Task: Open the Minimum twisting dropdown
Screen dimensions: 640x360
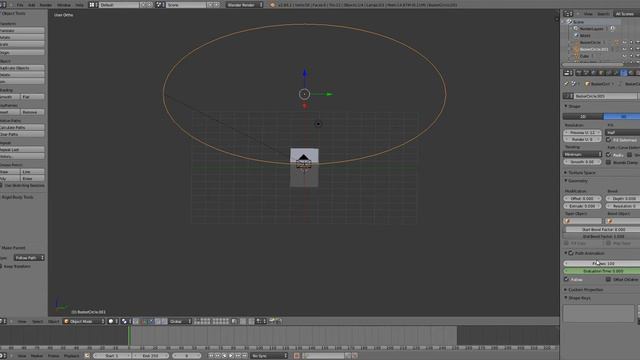Action: tap(582, 154)
